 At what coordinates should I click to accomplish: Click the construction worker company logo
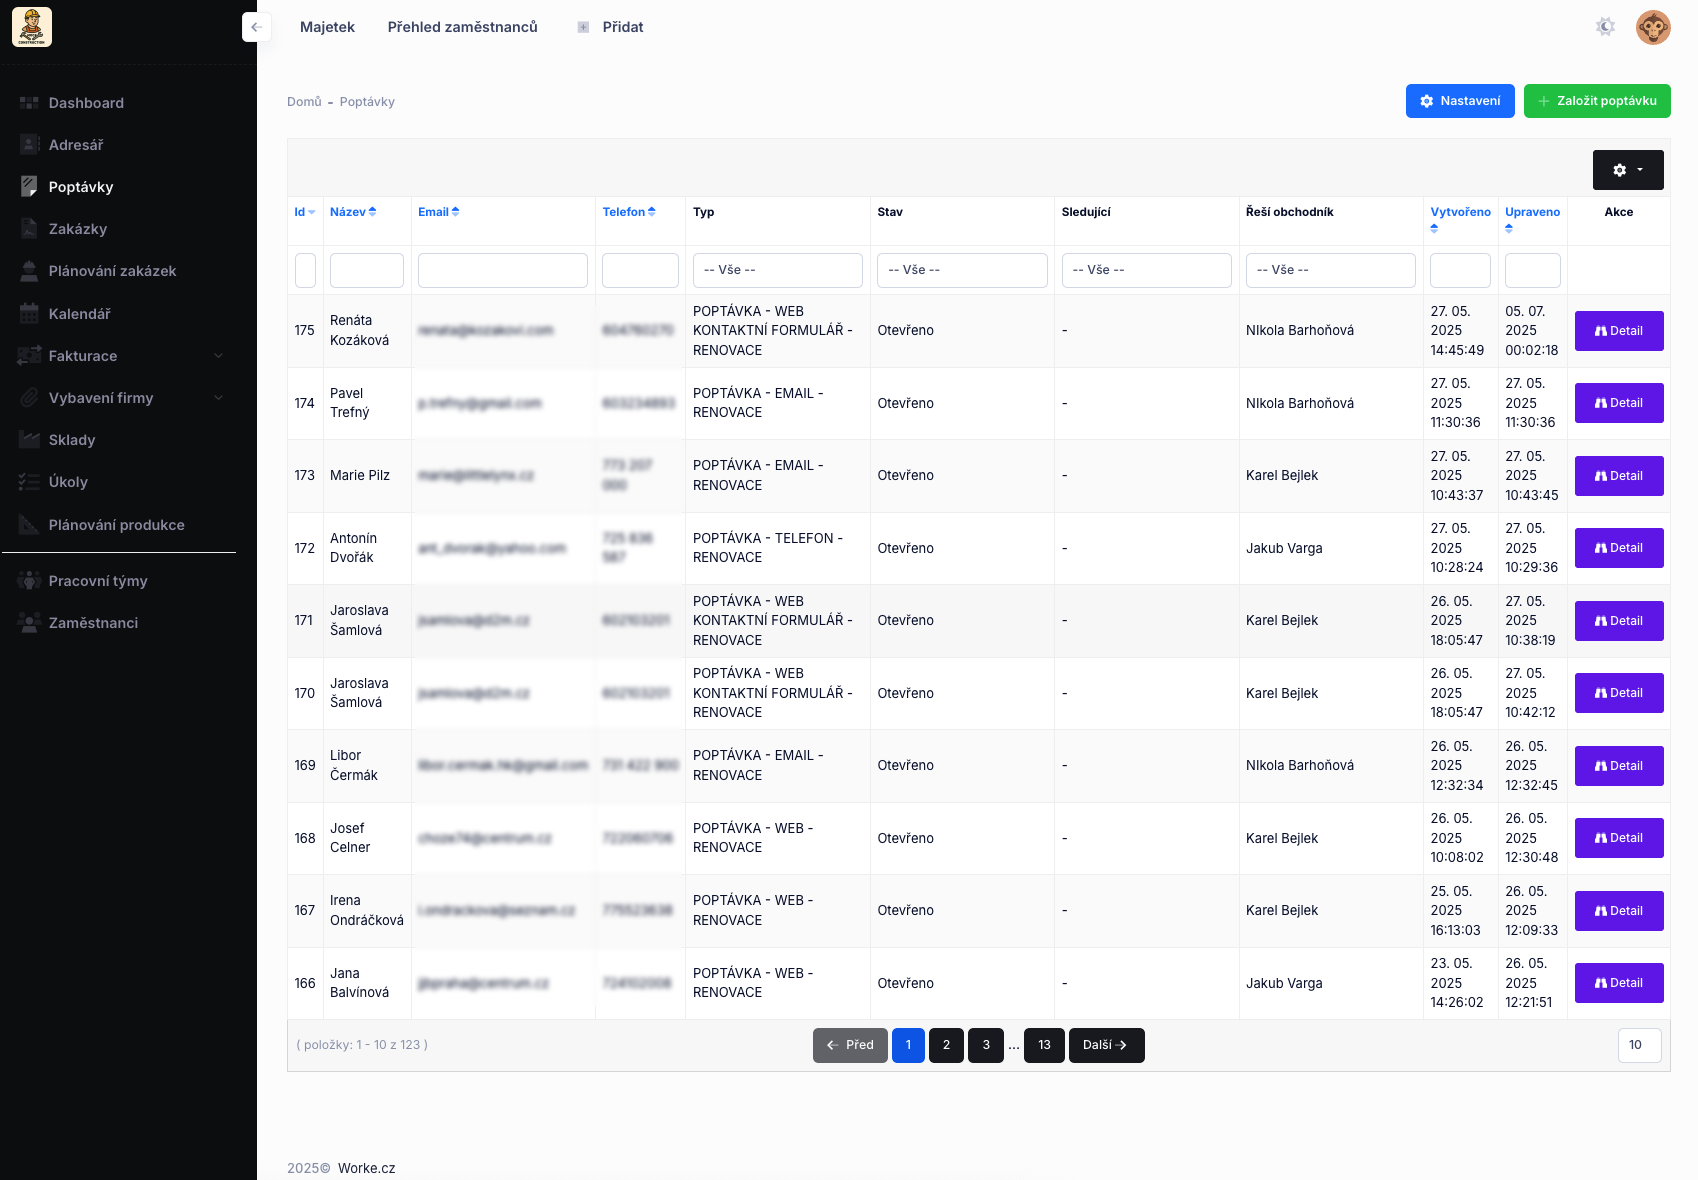(31, 26)
